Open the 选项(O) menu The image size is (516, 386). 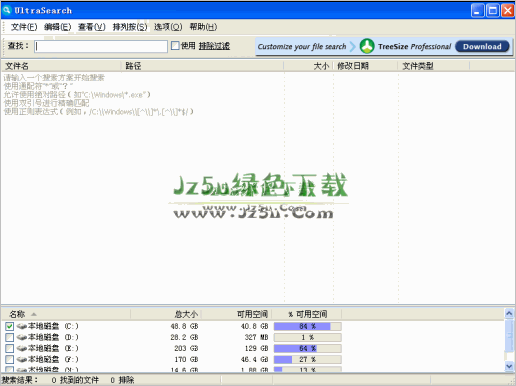(168, 27)
